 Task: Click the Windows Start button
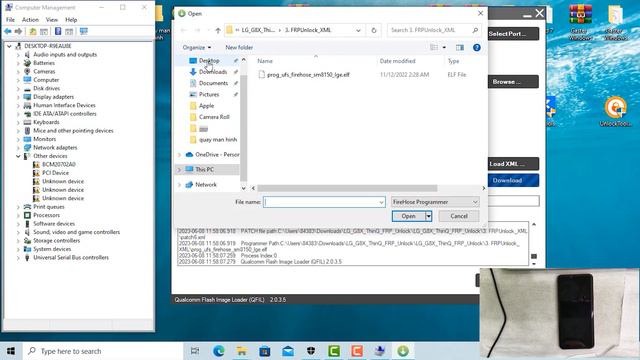click(11, 351)
